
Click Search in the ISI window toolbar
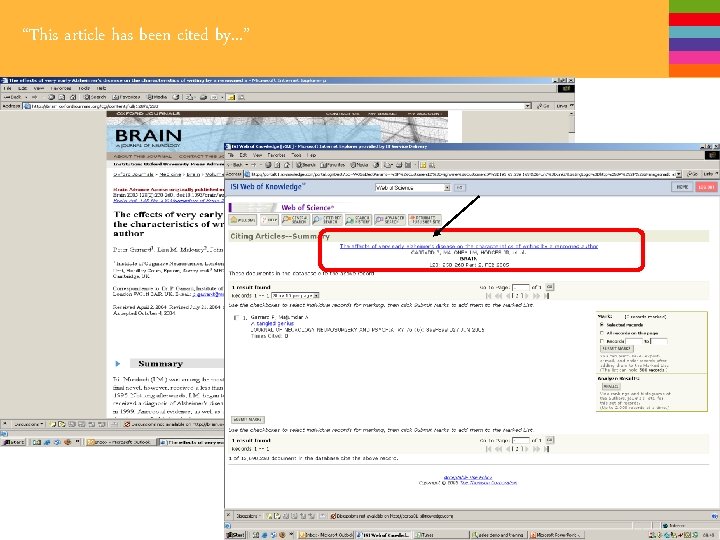[x=306, y=165]
